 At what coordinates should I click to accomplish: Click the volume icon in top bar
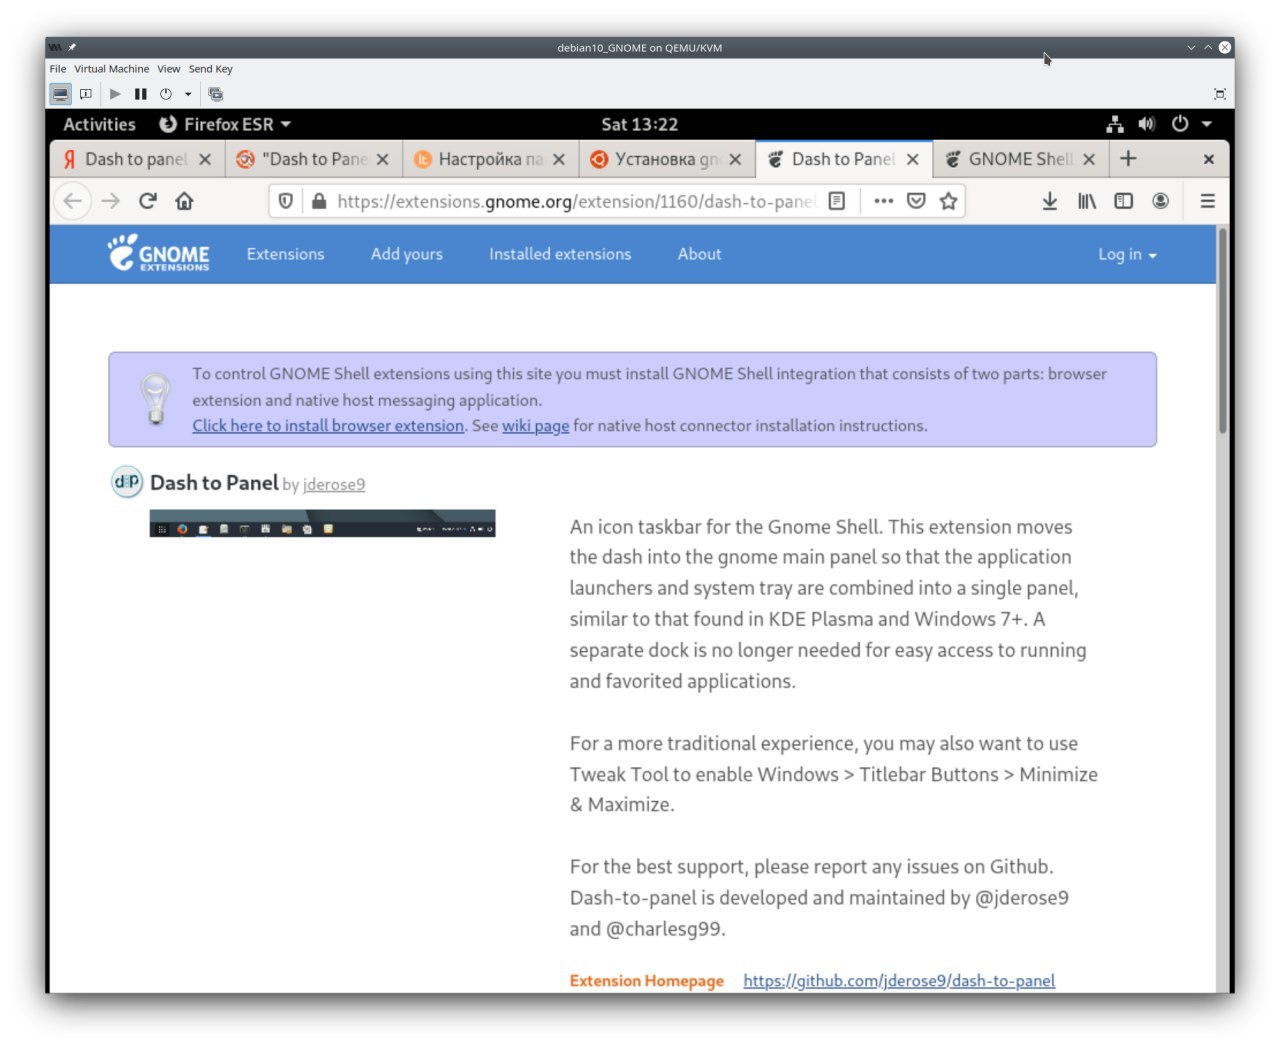(1146, 124)
